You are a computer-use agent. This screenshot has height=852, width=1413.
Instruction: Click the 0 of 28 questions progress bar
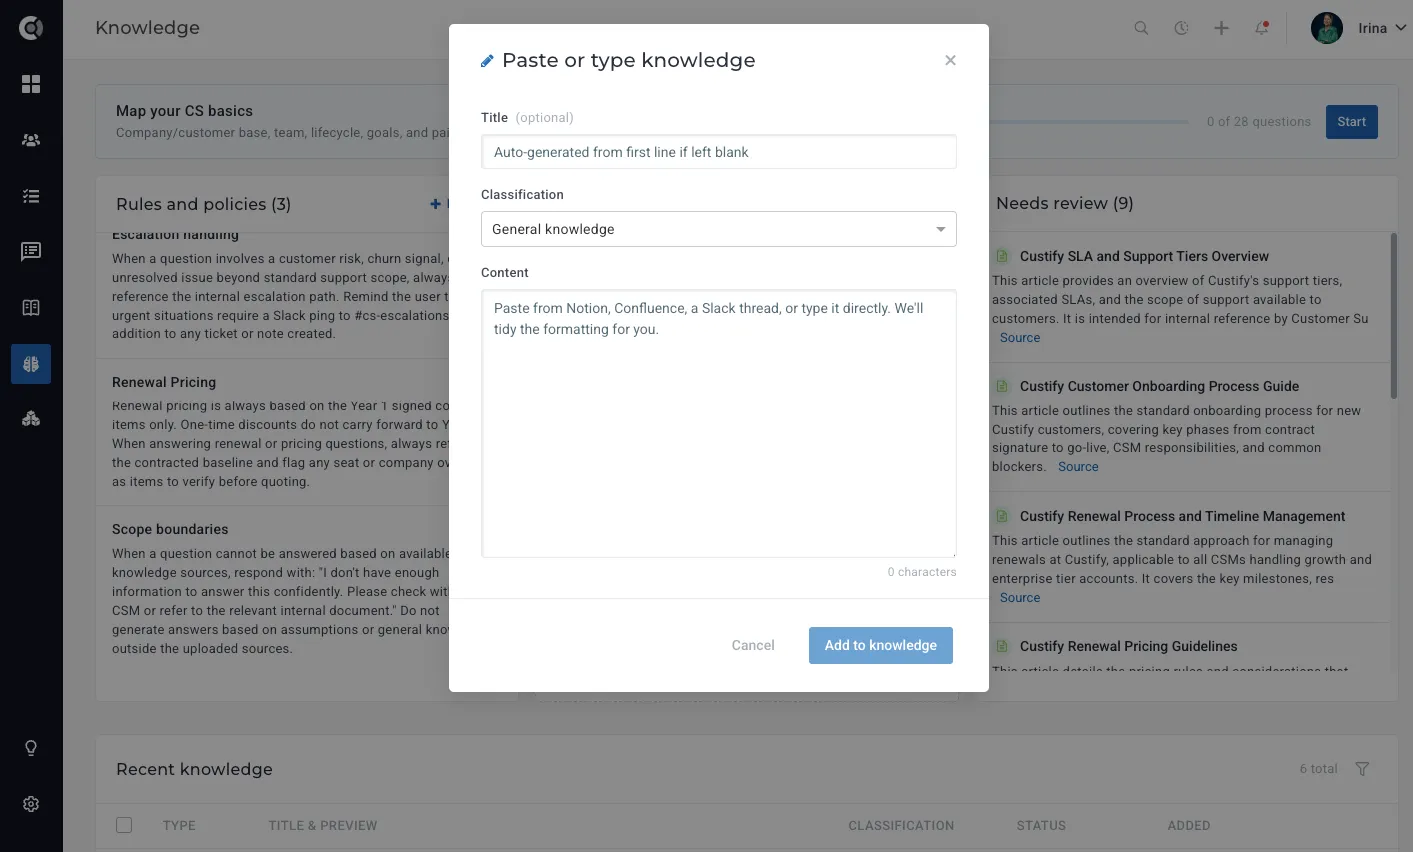[1088, 122]
